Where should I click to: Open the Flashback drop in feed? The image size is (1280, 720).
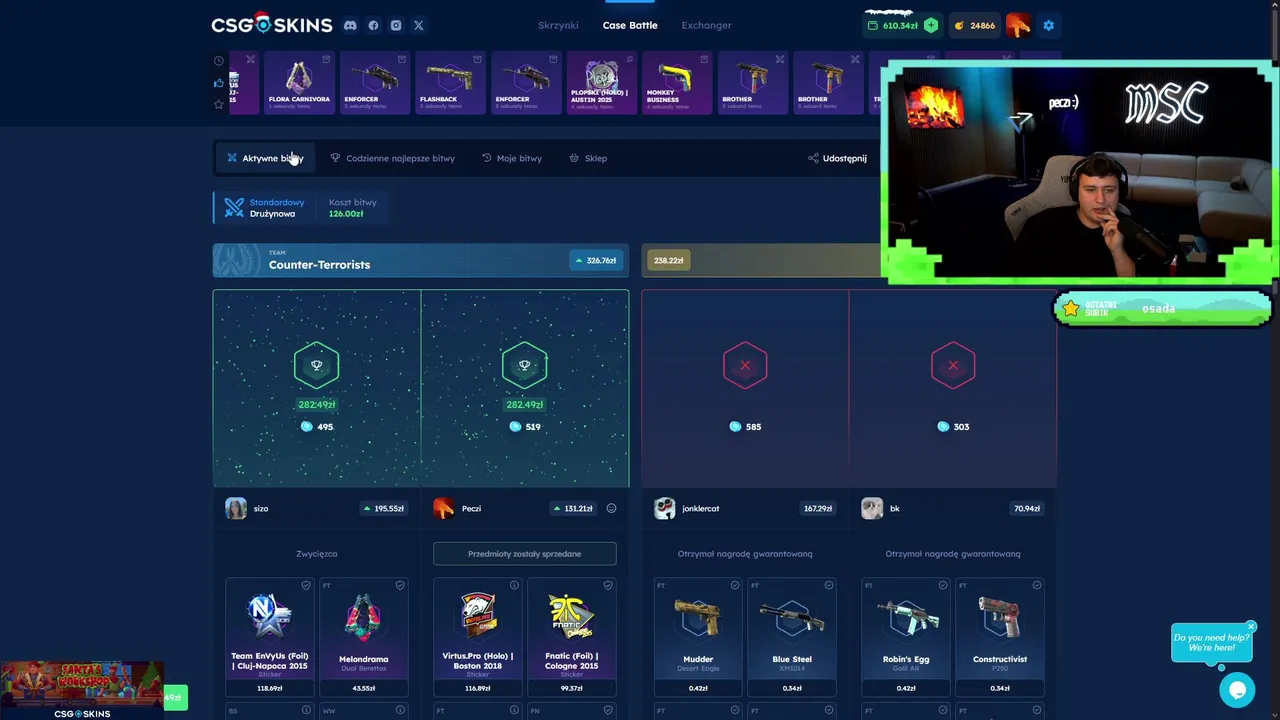(x=450, y=82)
